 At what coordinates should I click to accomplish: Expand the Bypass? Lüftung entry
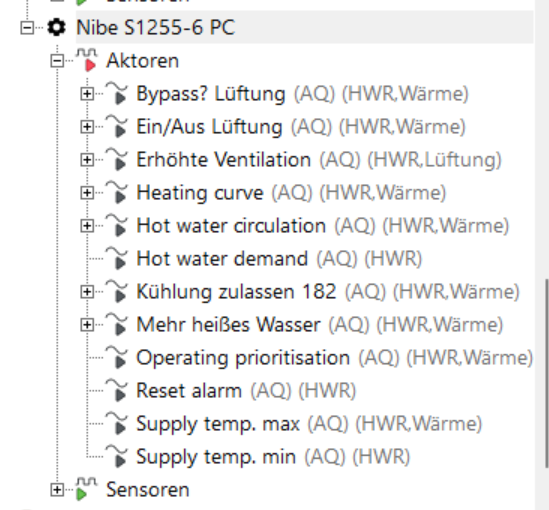tap(87, 93)
